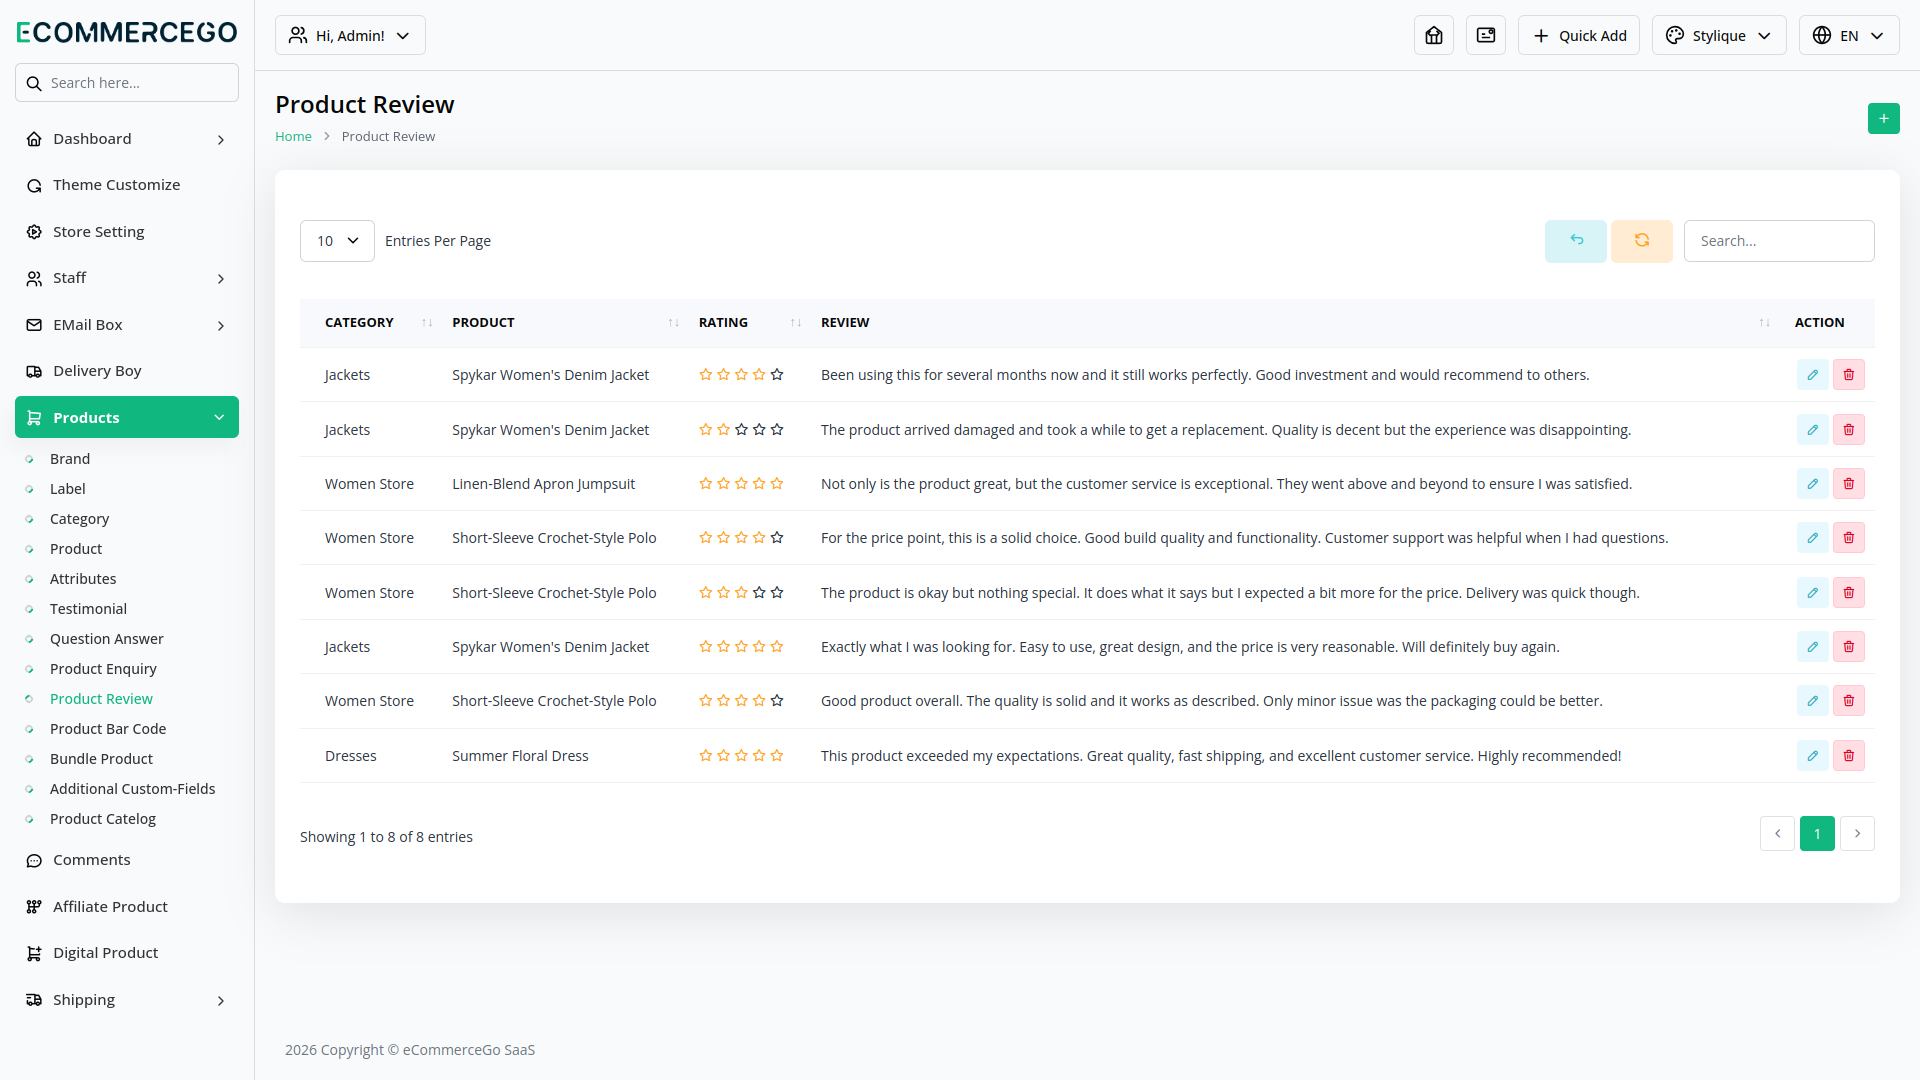Focus the sidebar 'Search here...' field
The height and width of the screenshot is (1080, 1920).
click(127, 83)
